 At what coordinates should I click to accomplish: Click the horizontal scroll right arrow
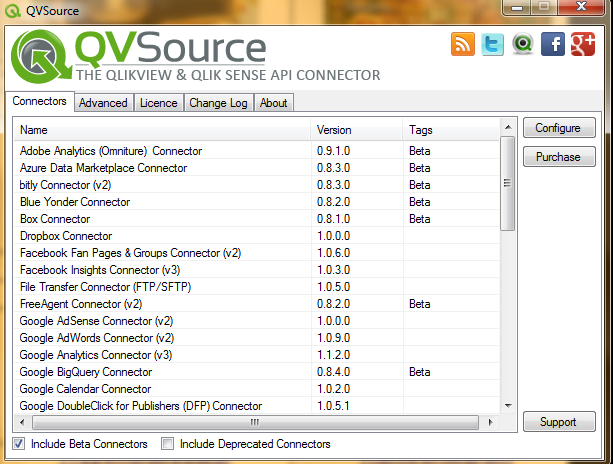click(x=491, y=422)
